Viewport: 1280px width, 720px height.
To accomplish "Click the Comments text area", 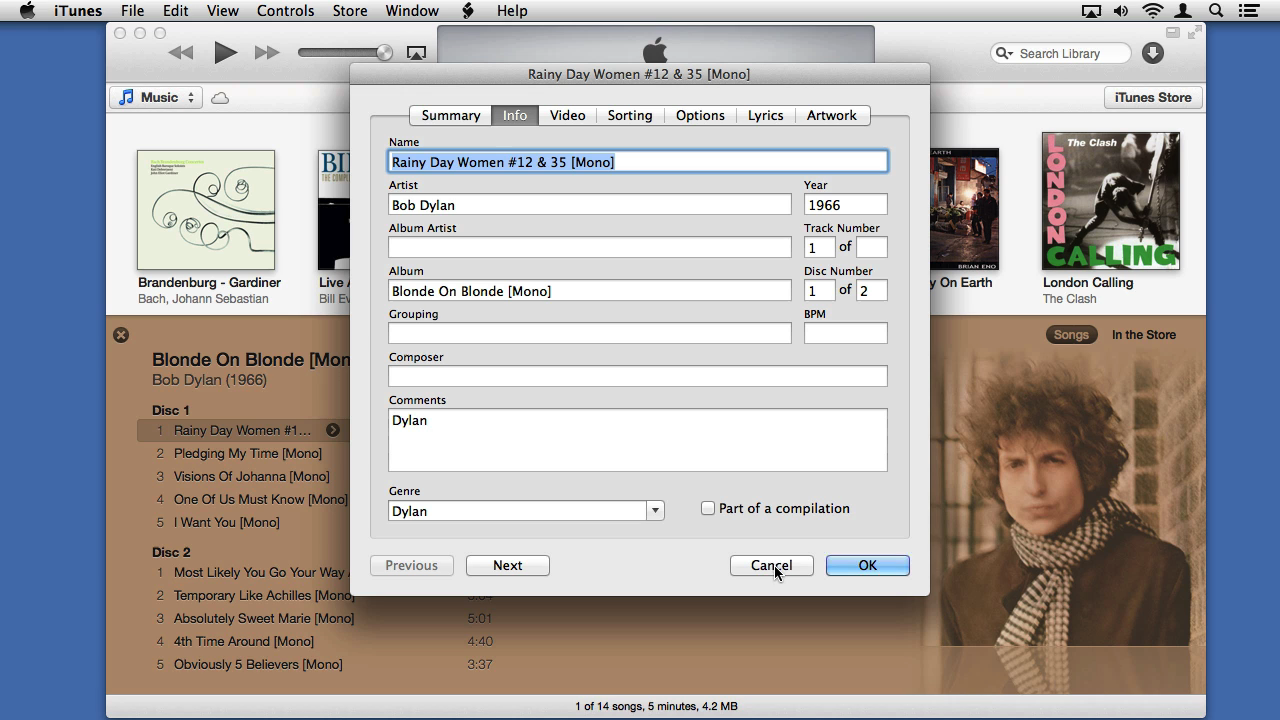I will point(638,440).
